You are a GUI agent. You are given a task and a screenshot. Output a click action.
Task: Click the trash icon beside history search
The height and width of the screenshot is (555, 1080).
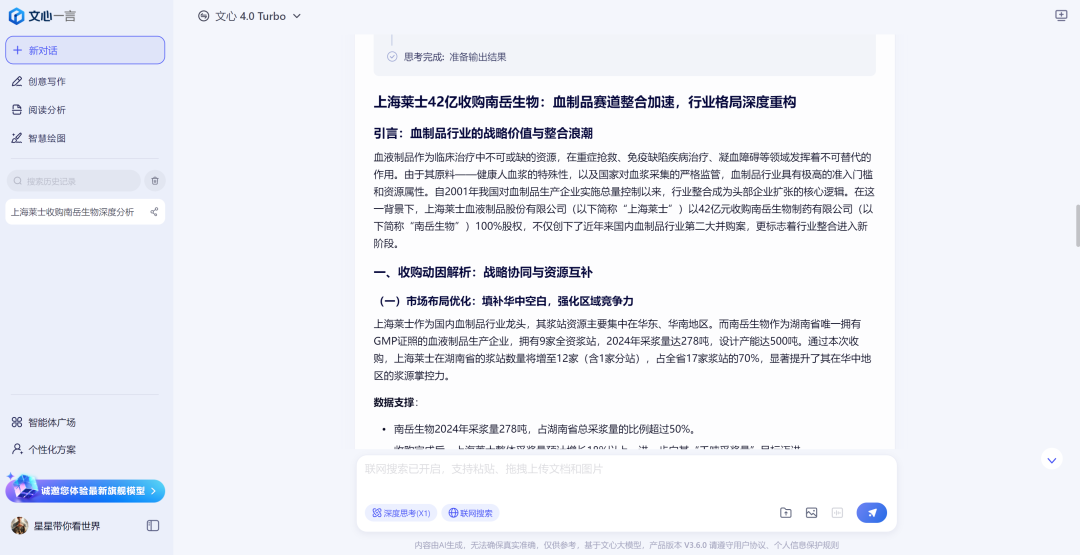pos(155,181)
